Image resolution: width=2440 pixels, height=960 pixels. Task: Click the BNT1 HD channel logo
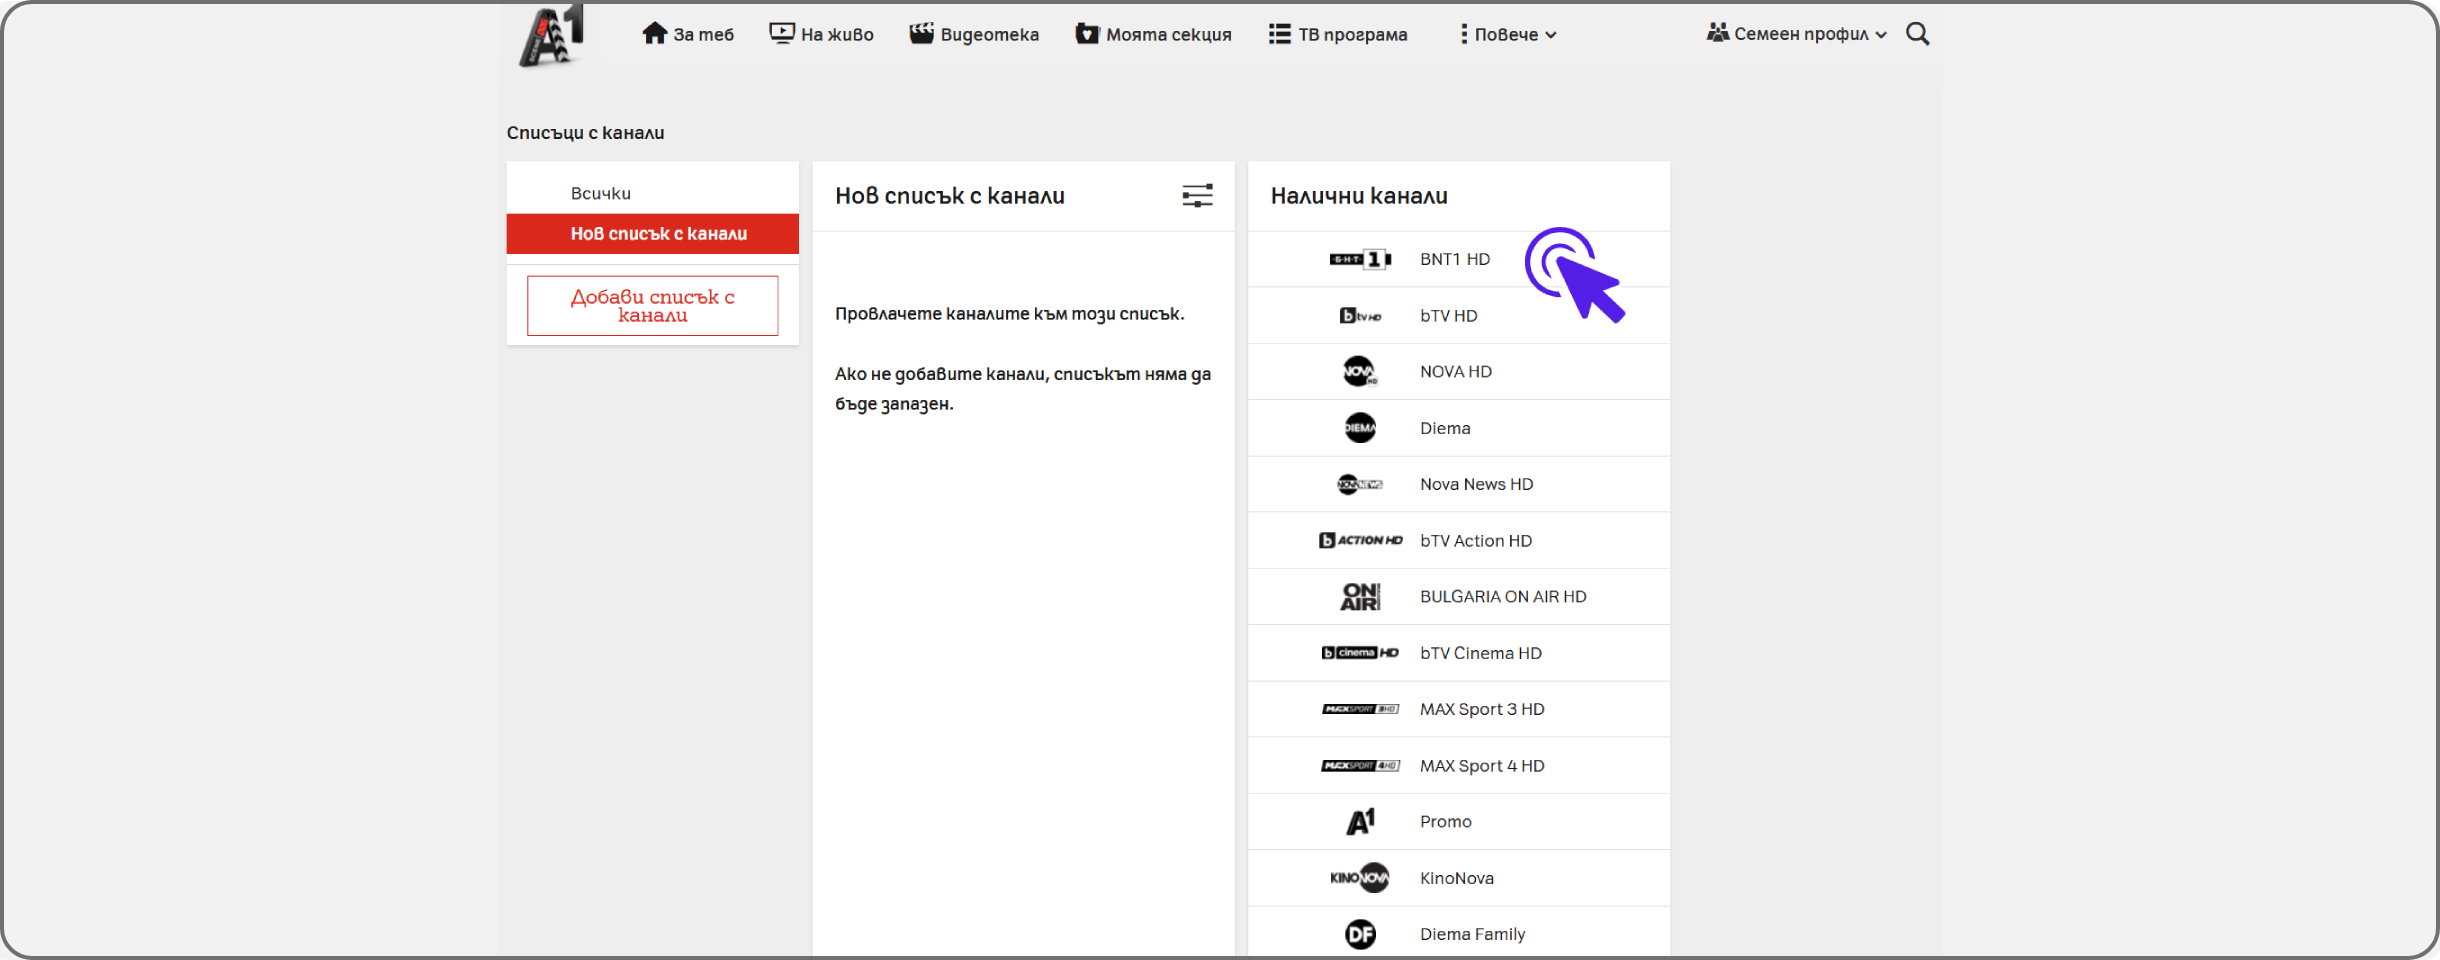click(1360, 259)
